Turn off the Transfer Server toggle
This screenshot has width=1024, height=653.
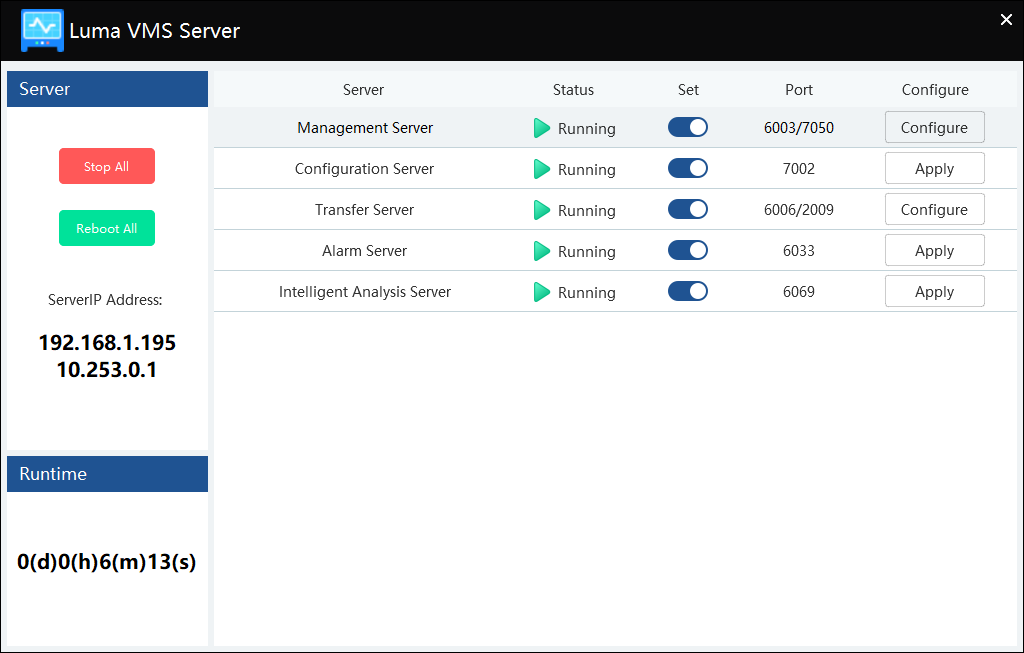[x=688, y=210]
